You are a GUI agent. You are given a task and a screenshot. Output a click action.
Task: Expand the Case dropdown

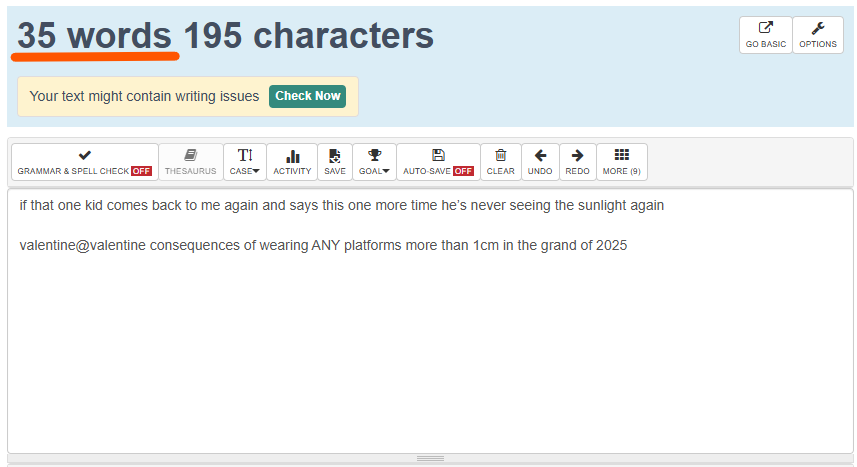(244, 162)
